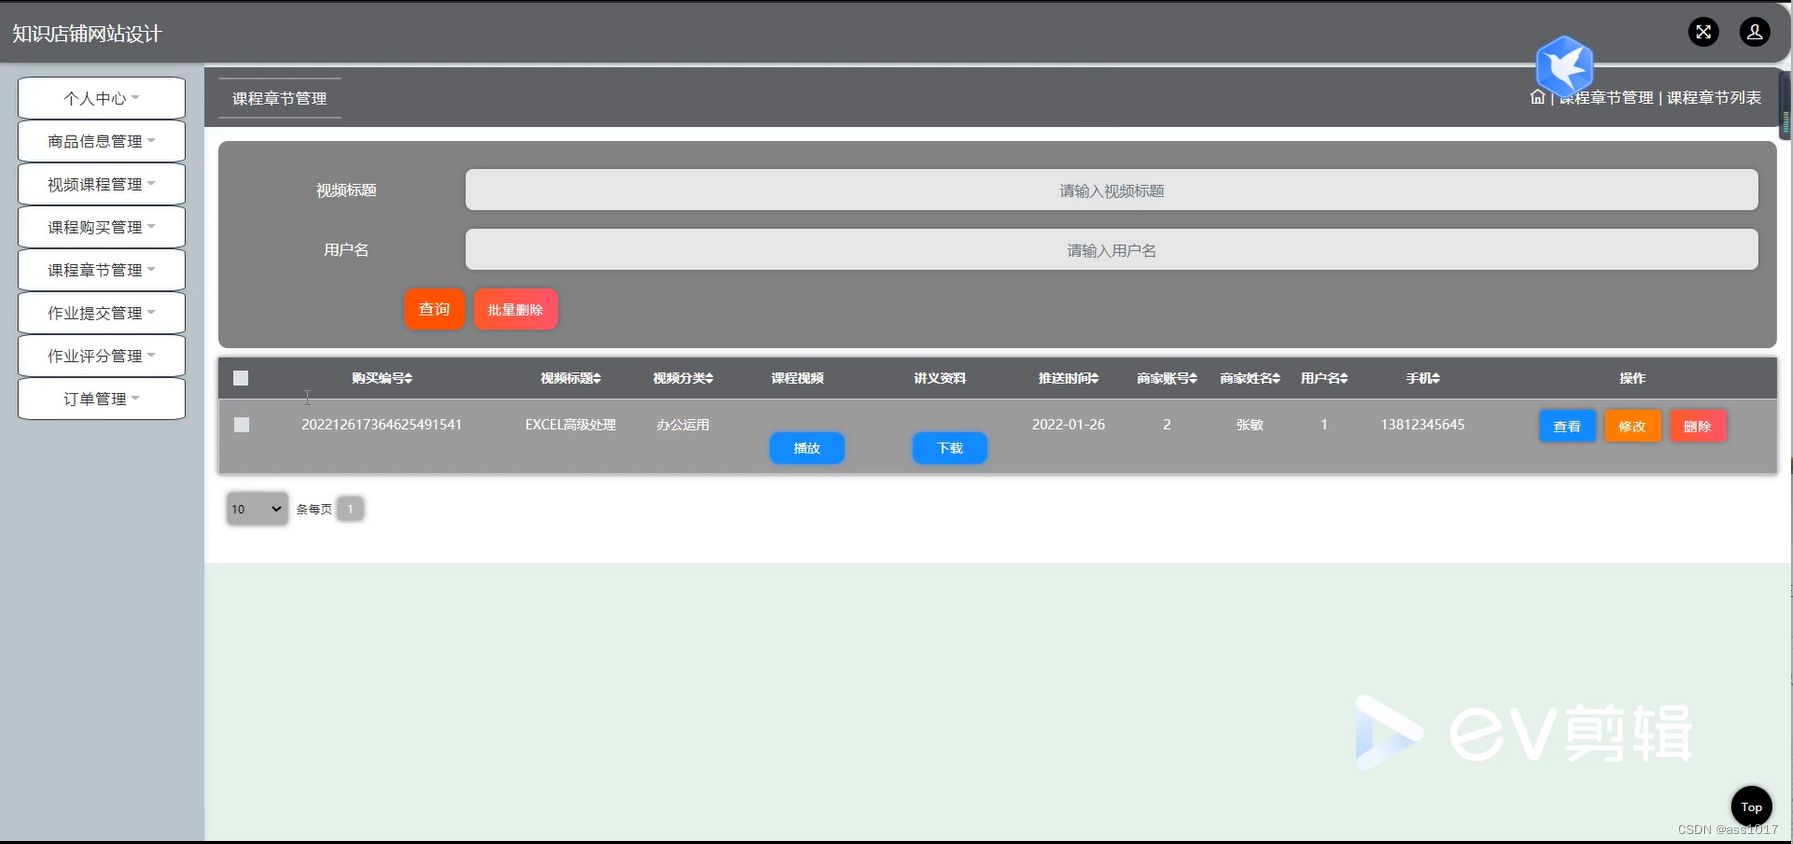Click the date cell 2022-01-26
The height and width of the screenshot is (844, 1793).
point(1068,425)
